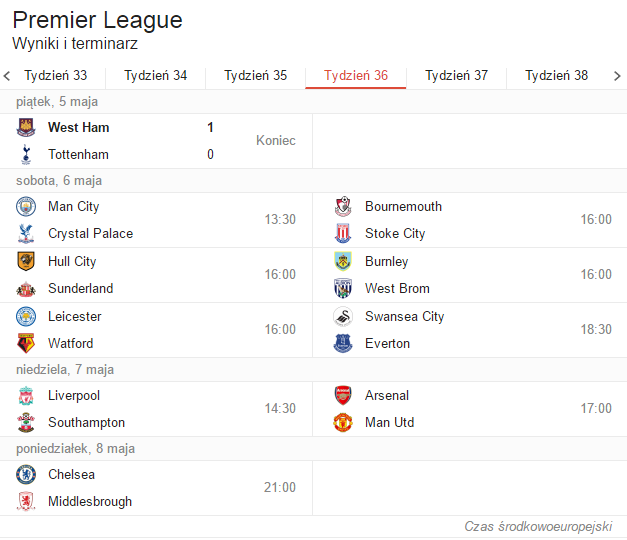
Task: Click the Tottenham club crest
Action: 26,154
